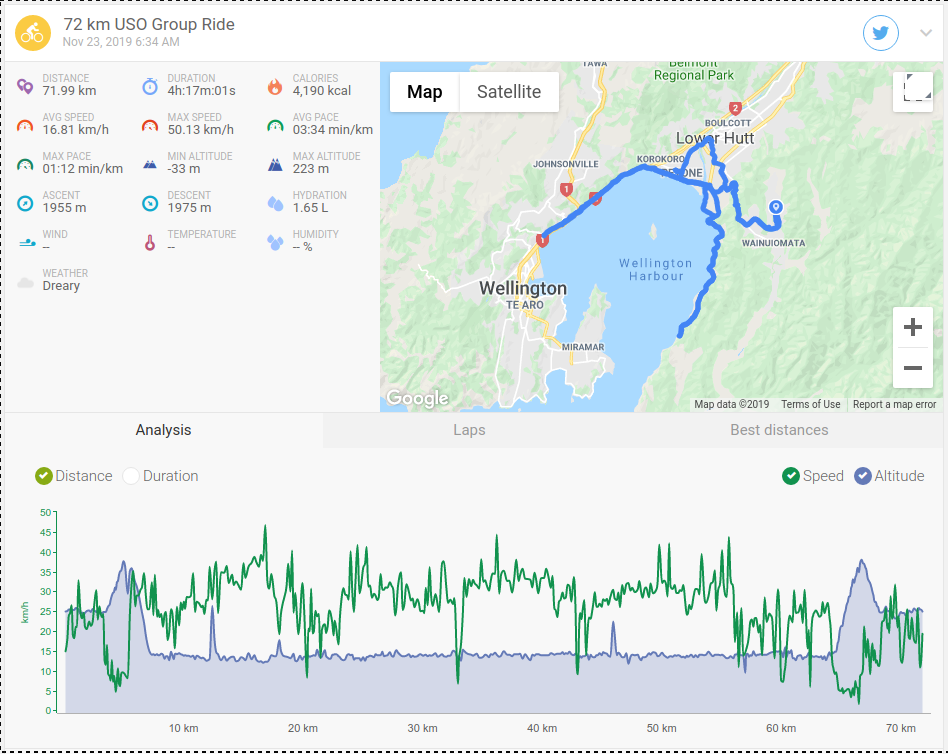Image resolution: width=948 pixels, height=754 pixels.
Task: Click the speed-altitude chart near 40 km
Action: point(542,611)
